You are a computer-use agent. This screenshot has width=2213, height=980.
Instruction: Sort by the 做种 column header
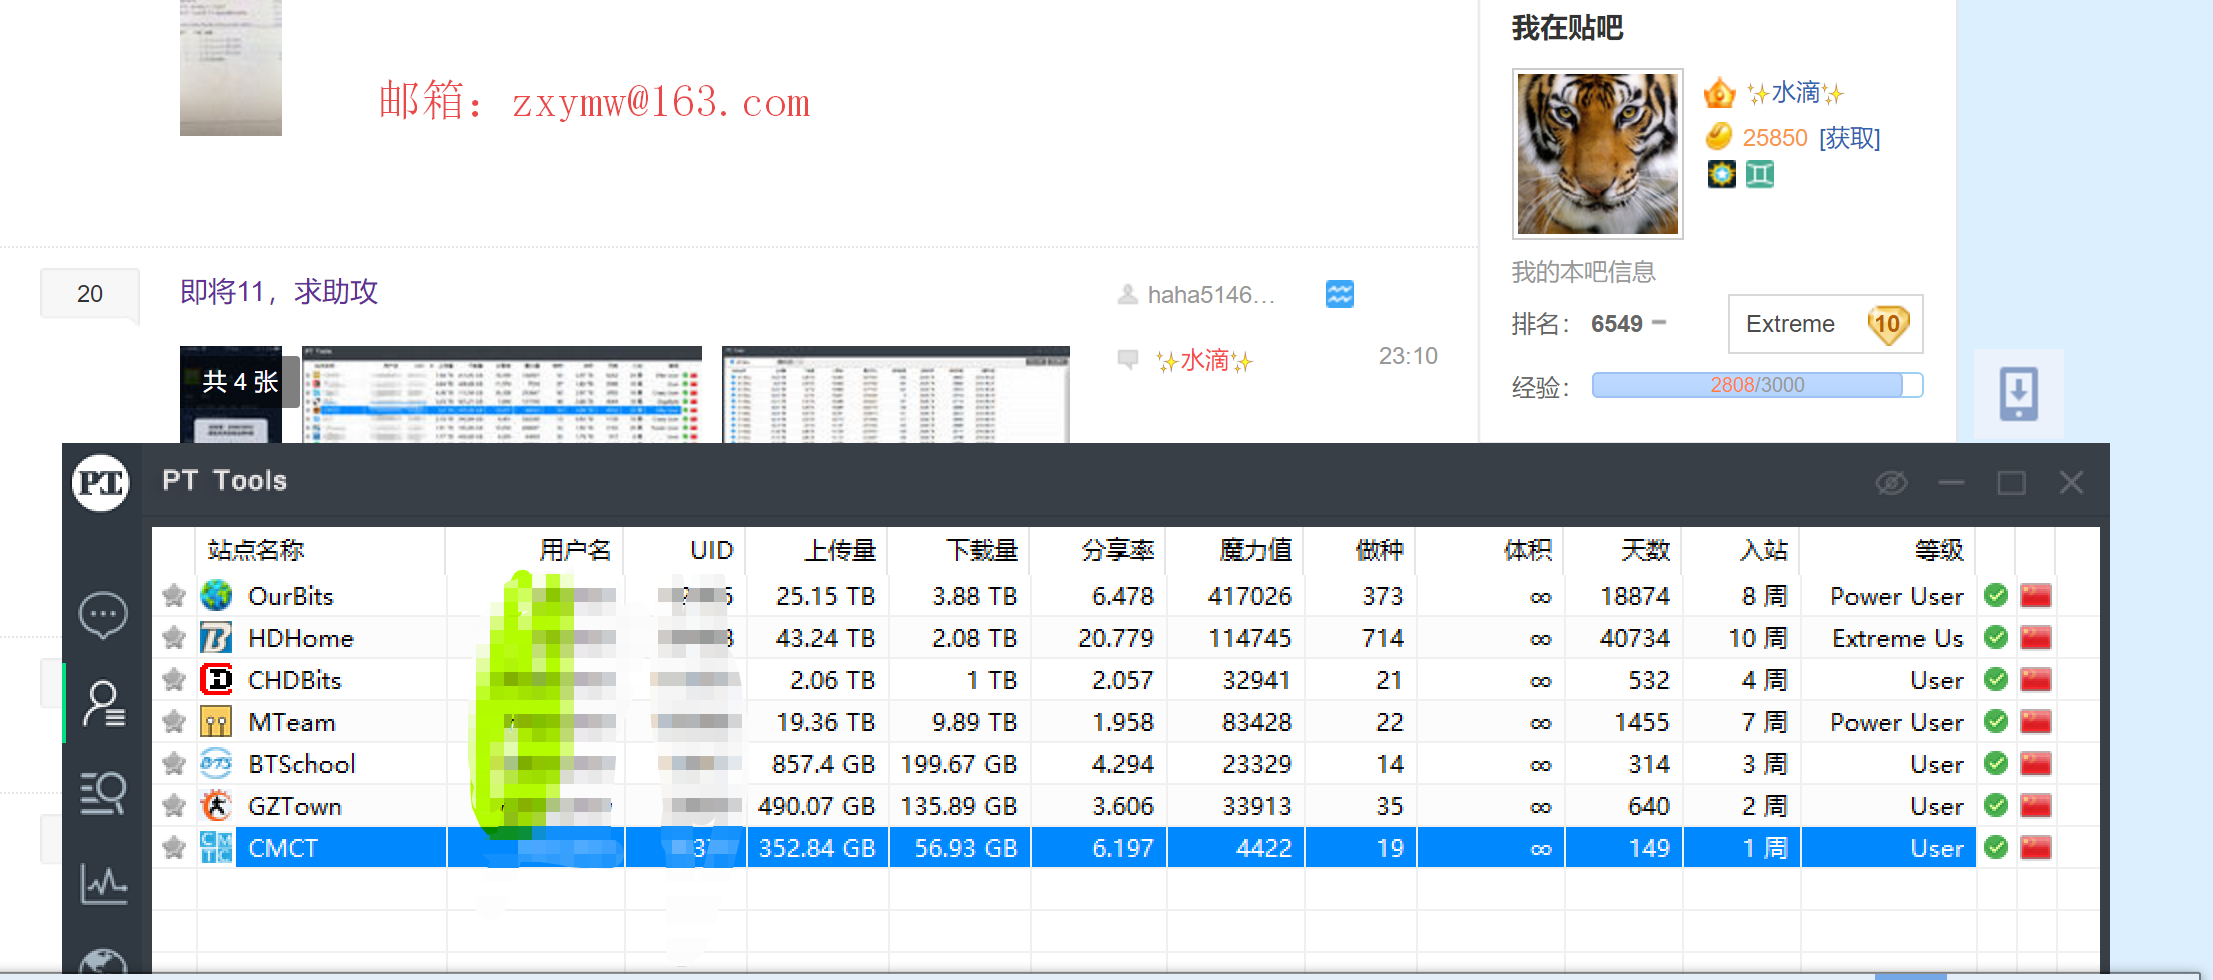(1361, 550)
